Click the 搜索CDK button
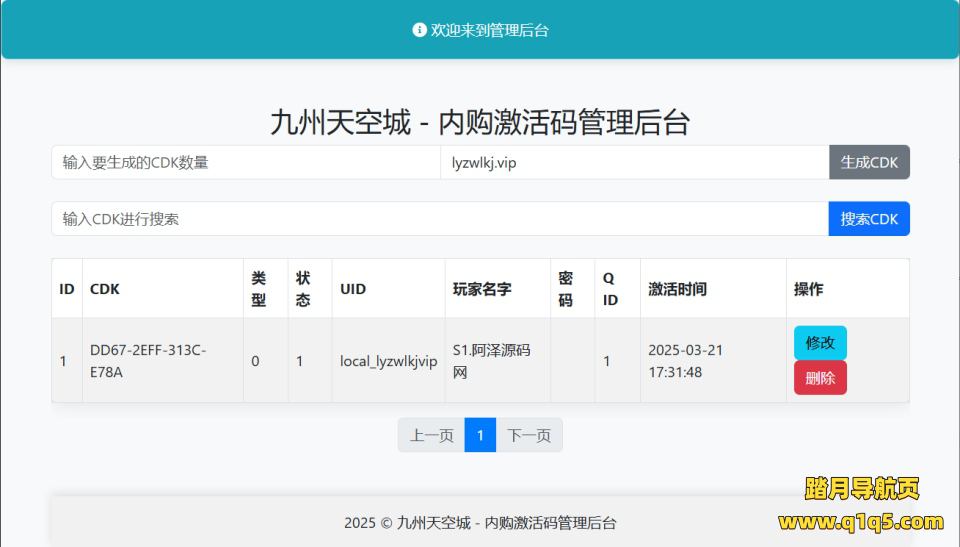960x547 pixels. [x=869, y=219]
